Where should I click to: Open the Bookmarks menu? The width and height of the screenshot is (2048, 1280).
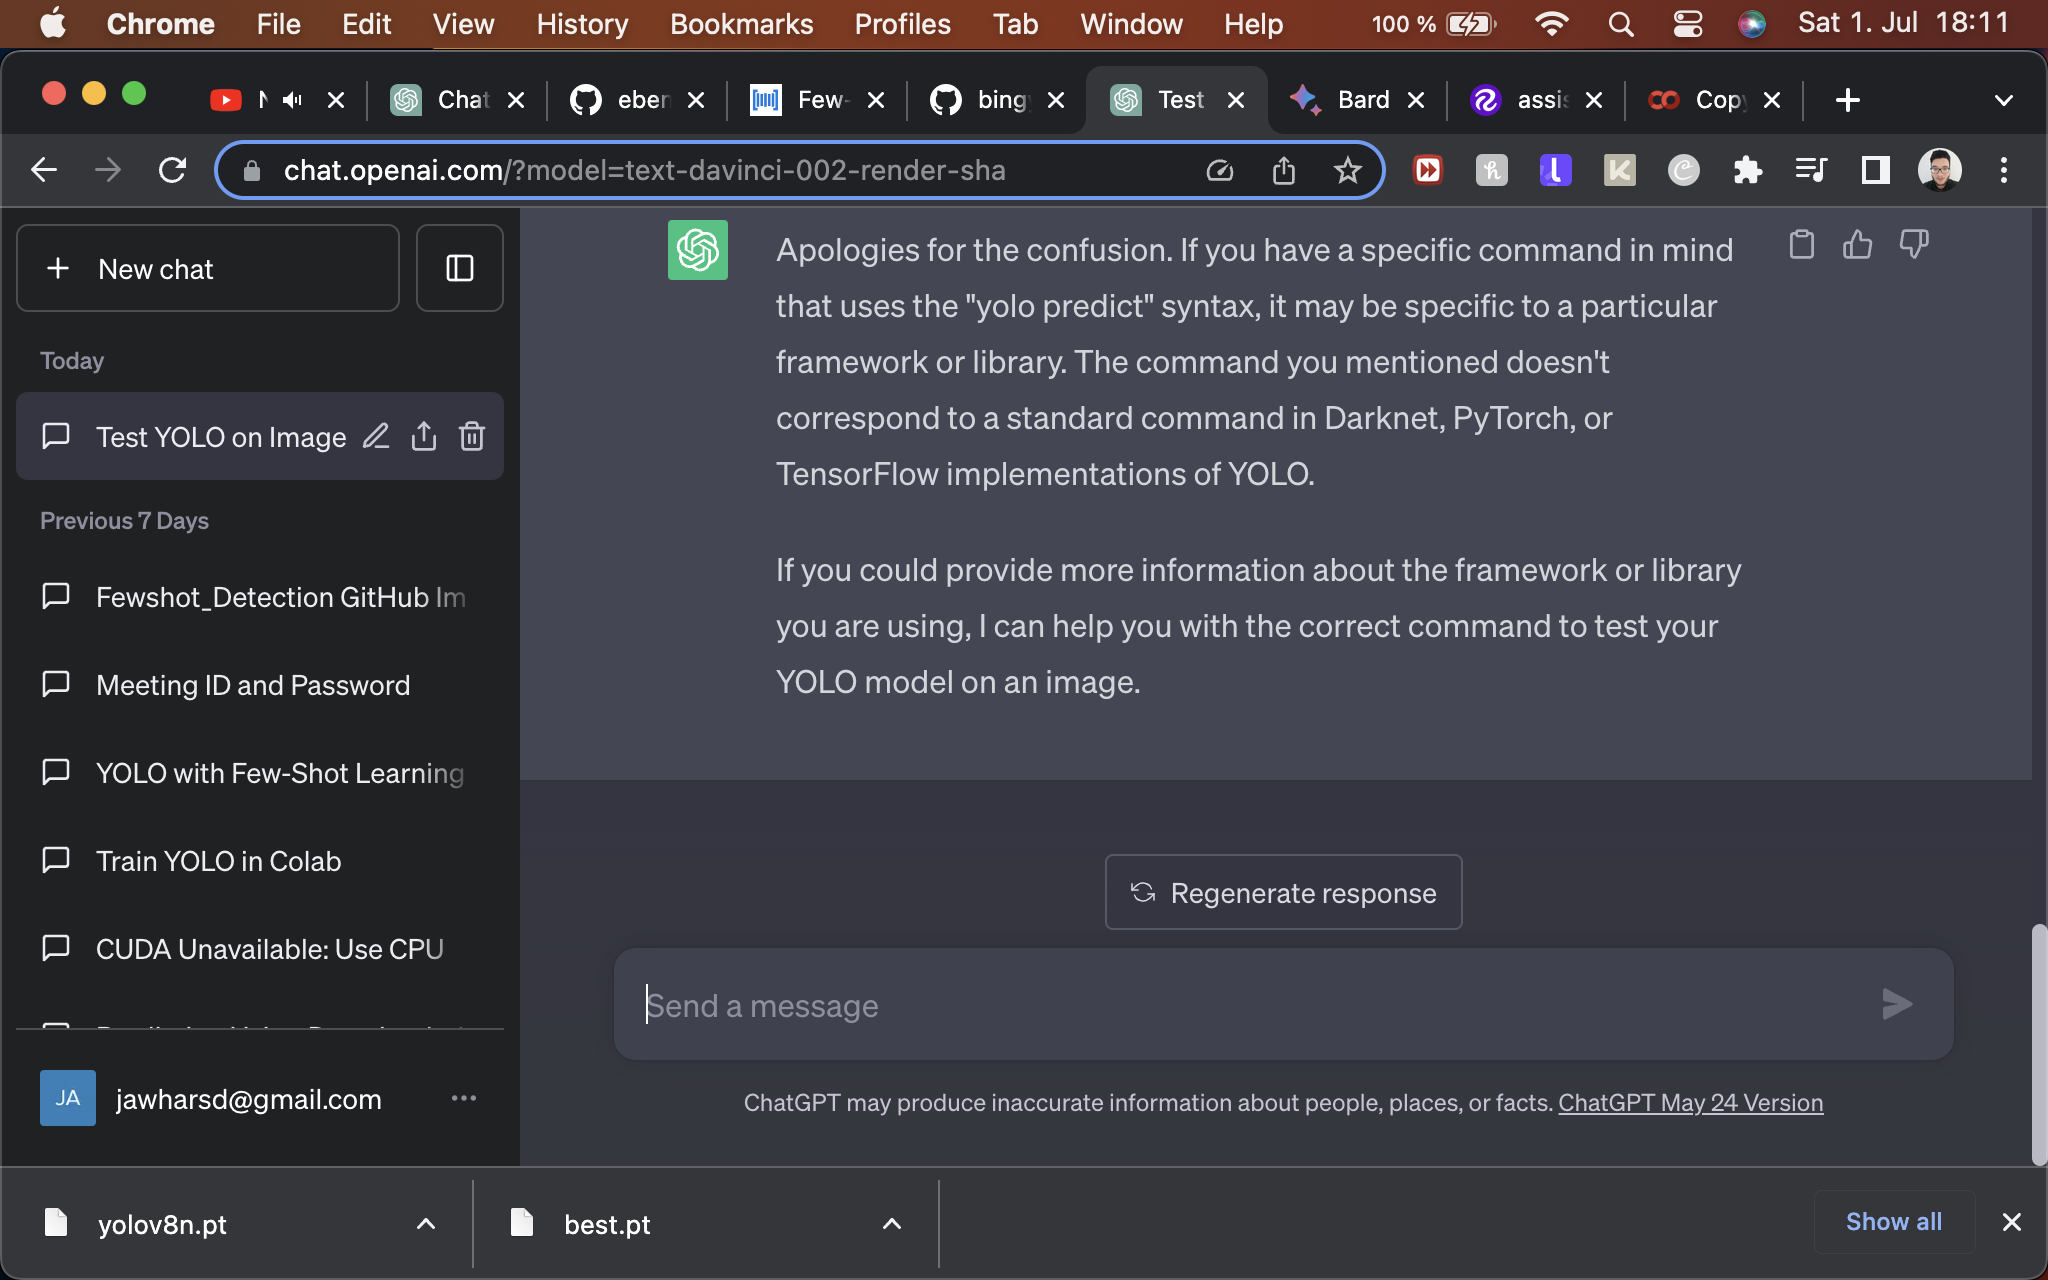741,24
